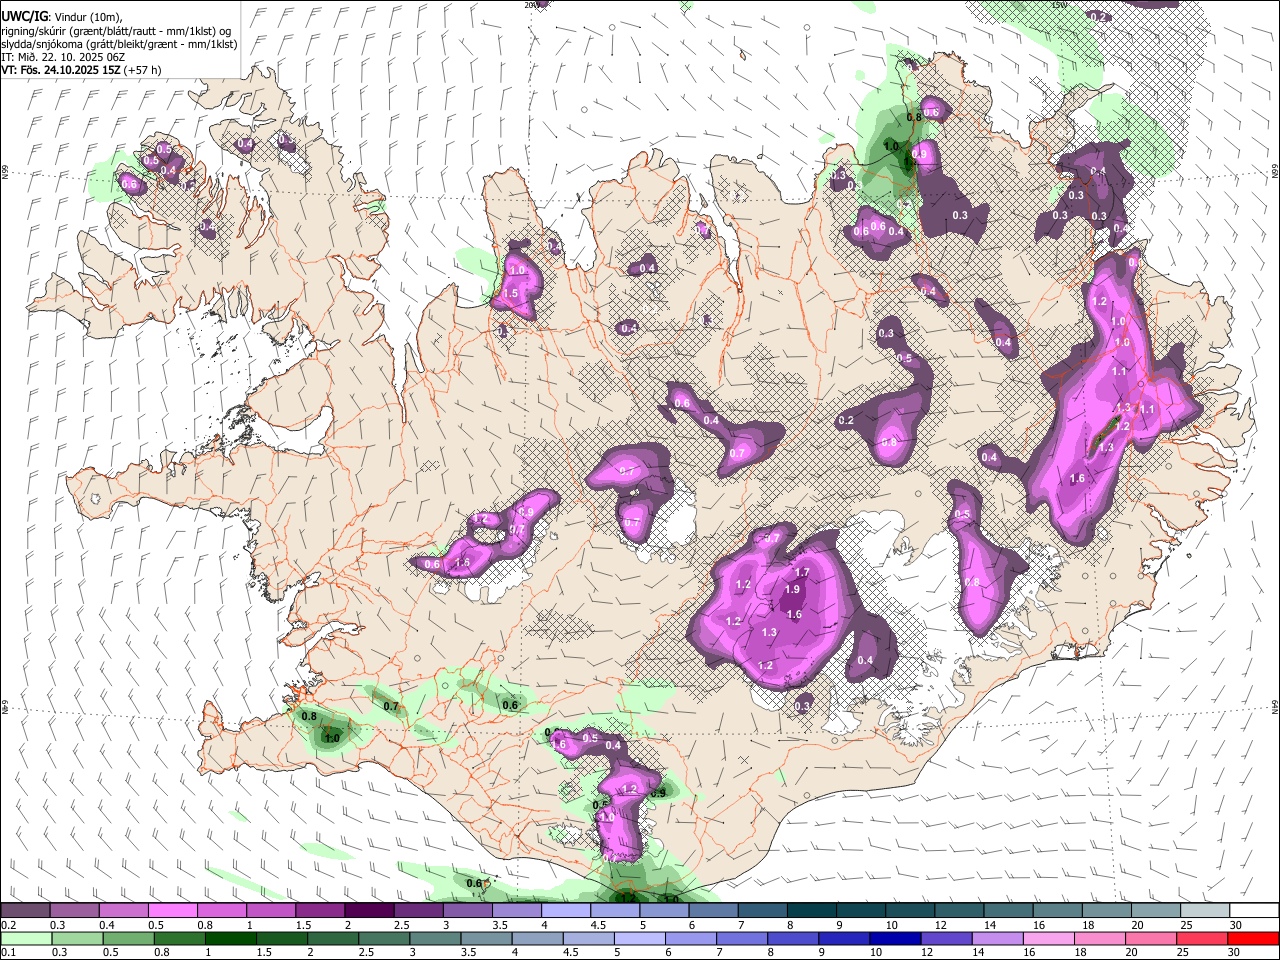Pick the lower-row swatch starting at 14
Screen dimensions: 1280x960
tap(996, 938)
